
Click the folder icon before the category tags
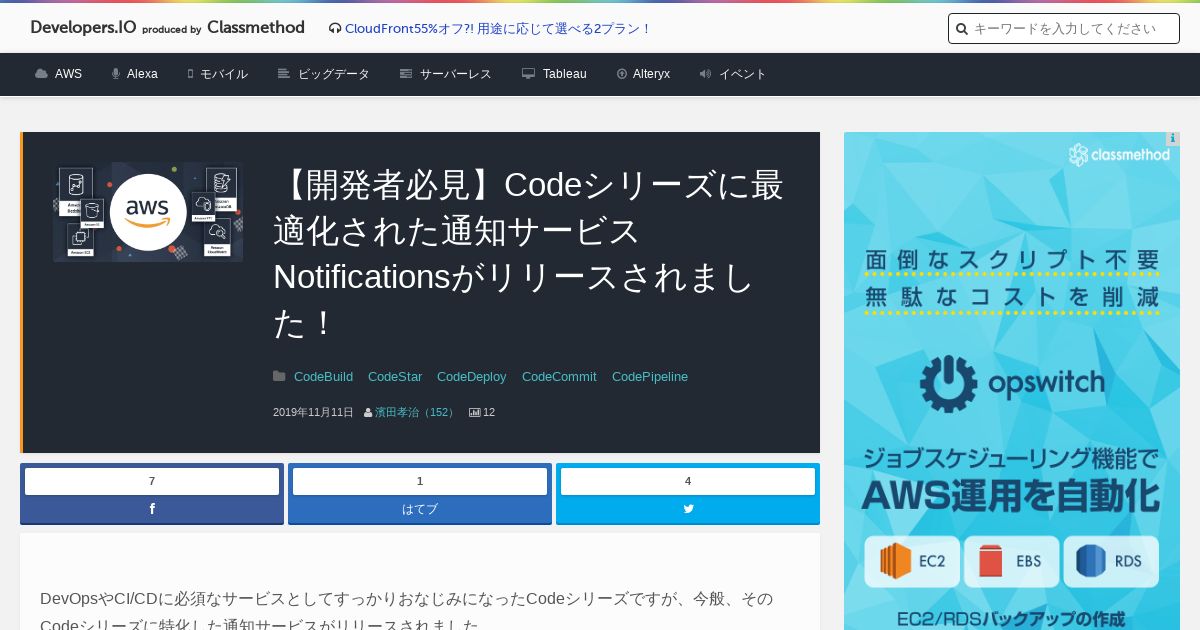[279, 376]
